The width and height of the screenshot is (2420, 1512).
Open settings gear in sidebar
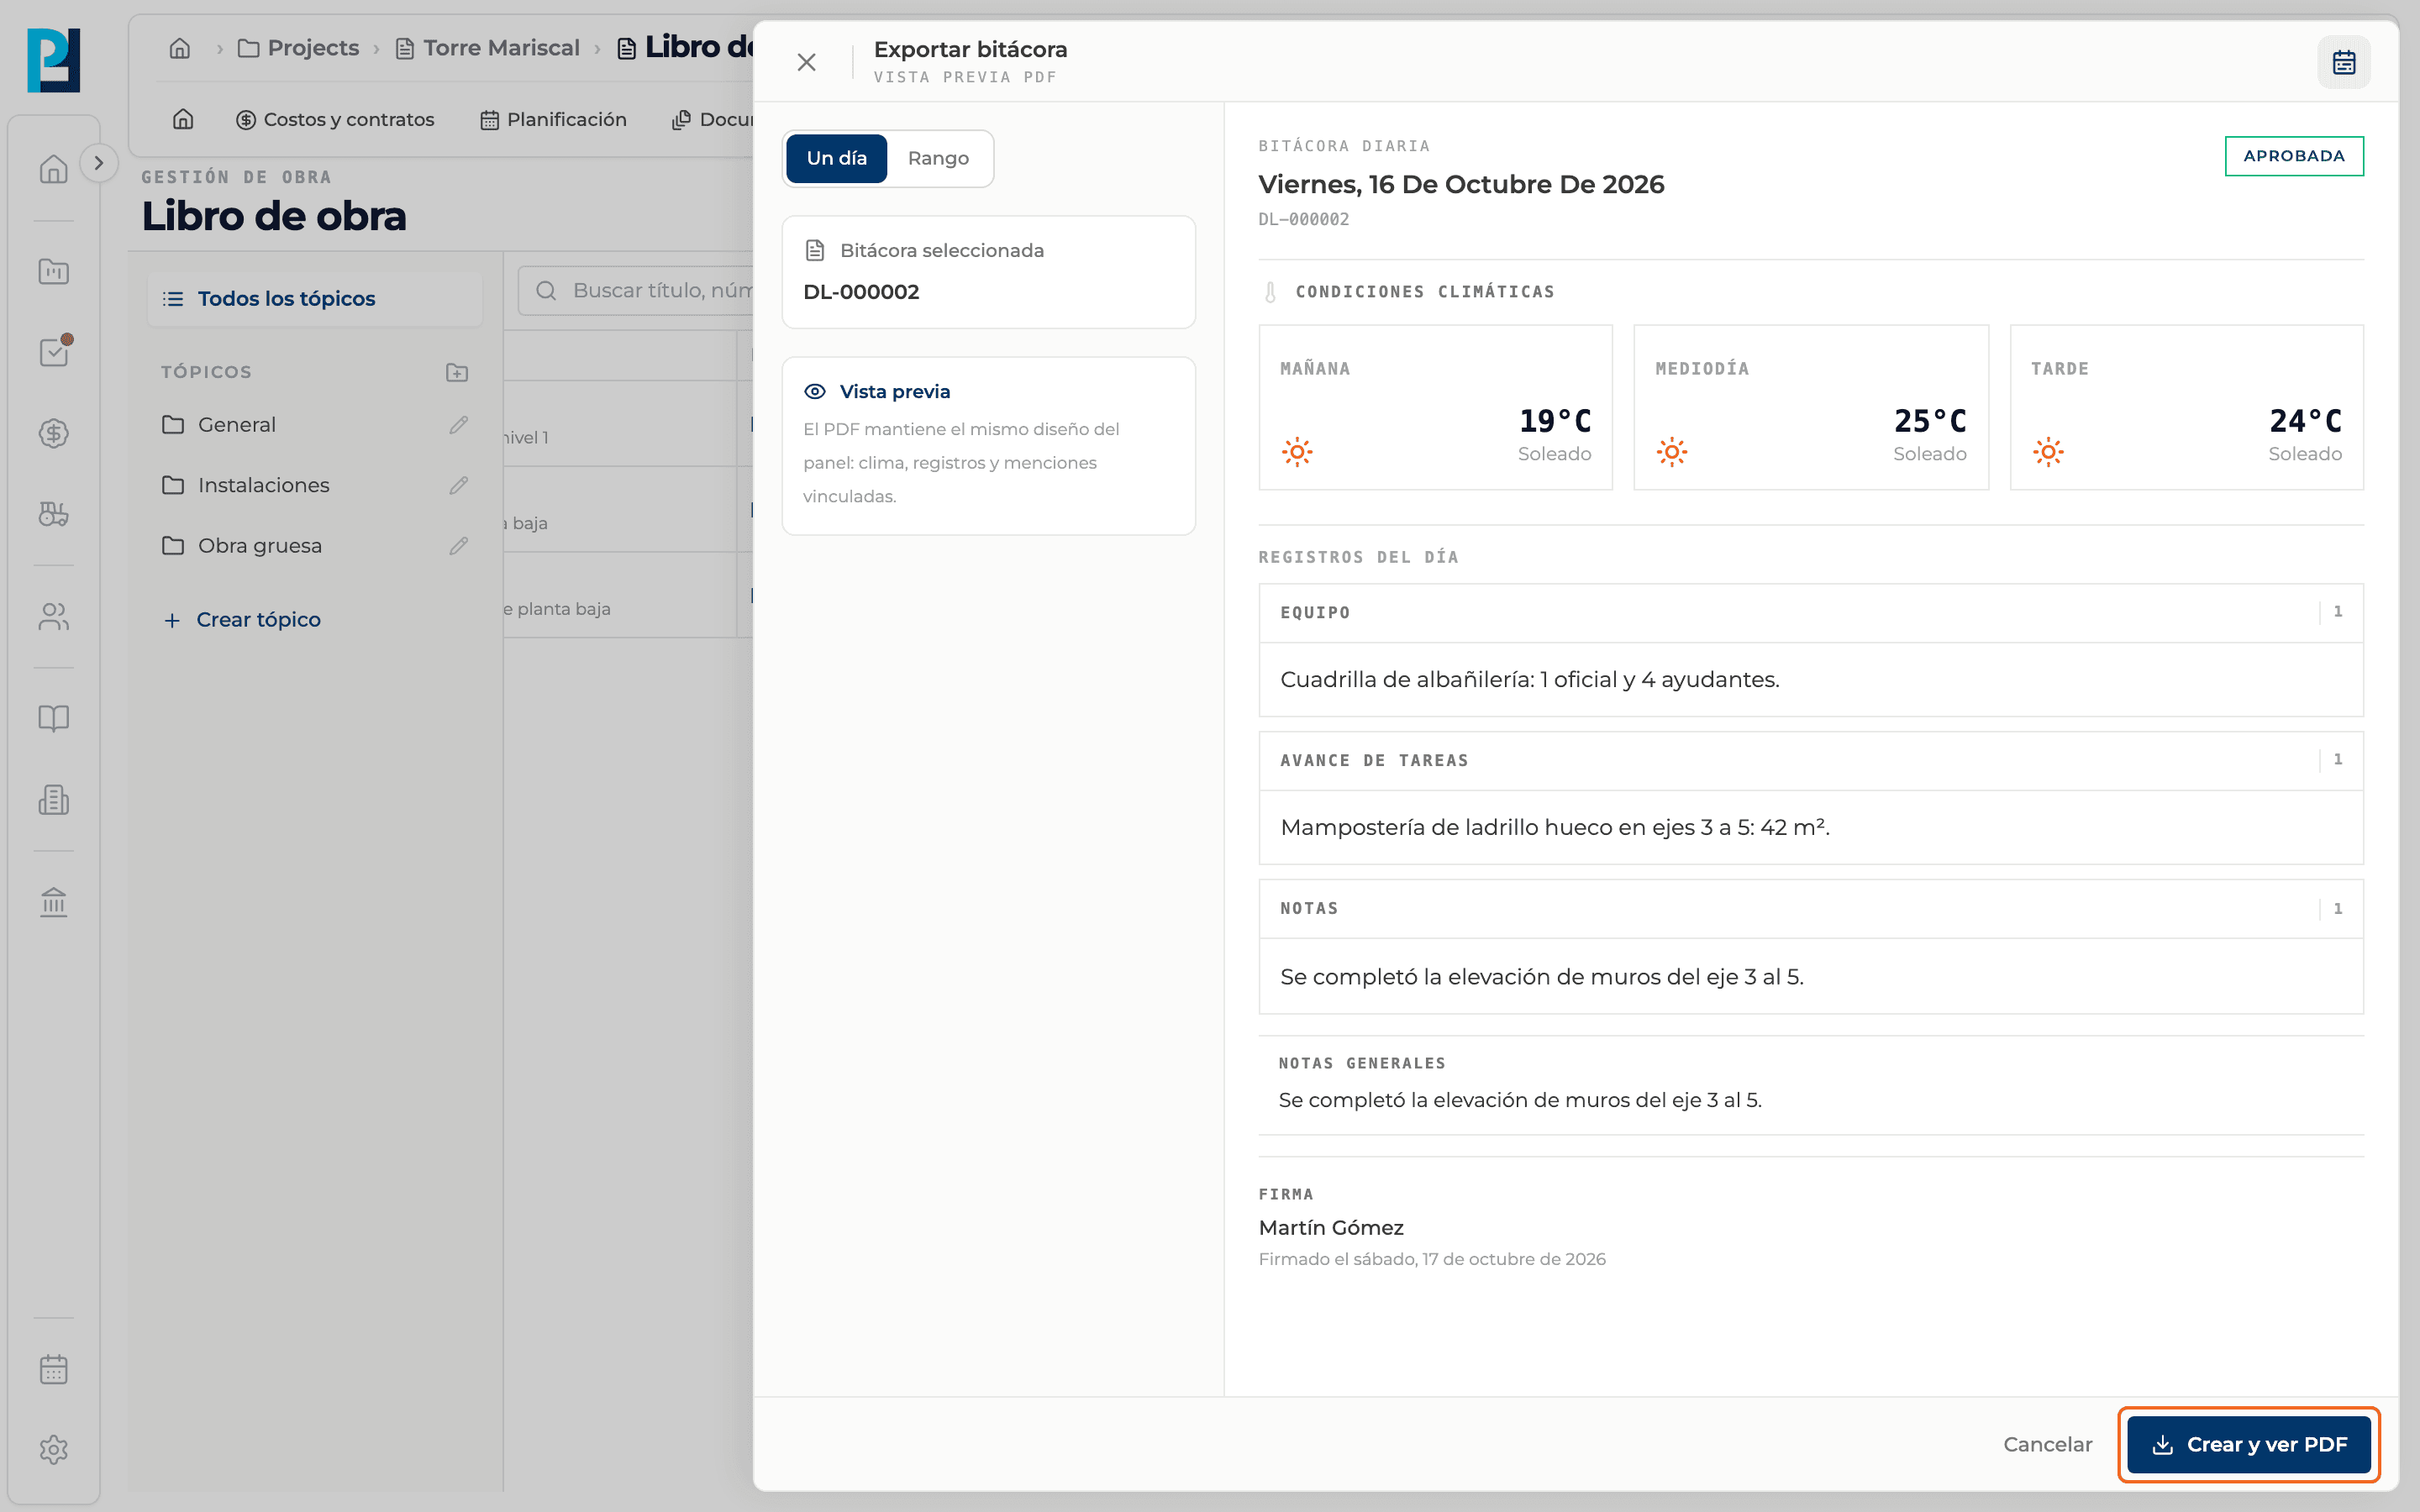coord(54,1449)
